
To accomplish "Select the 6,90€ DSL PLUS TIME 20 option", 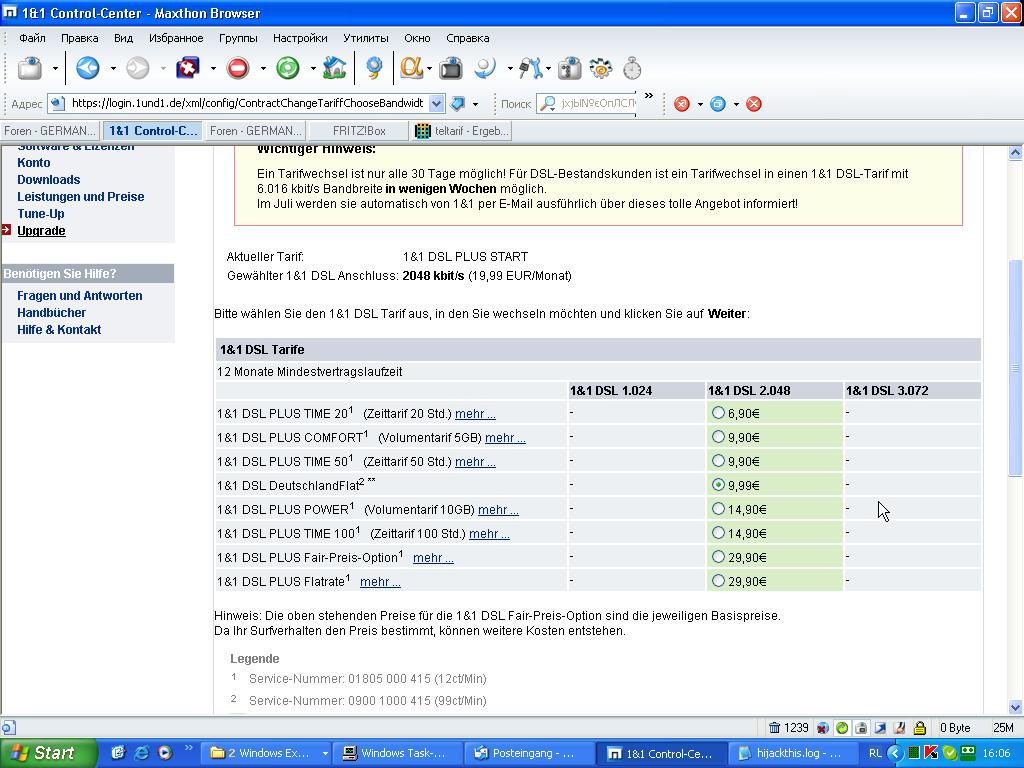I will [718, 413].
